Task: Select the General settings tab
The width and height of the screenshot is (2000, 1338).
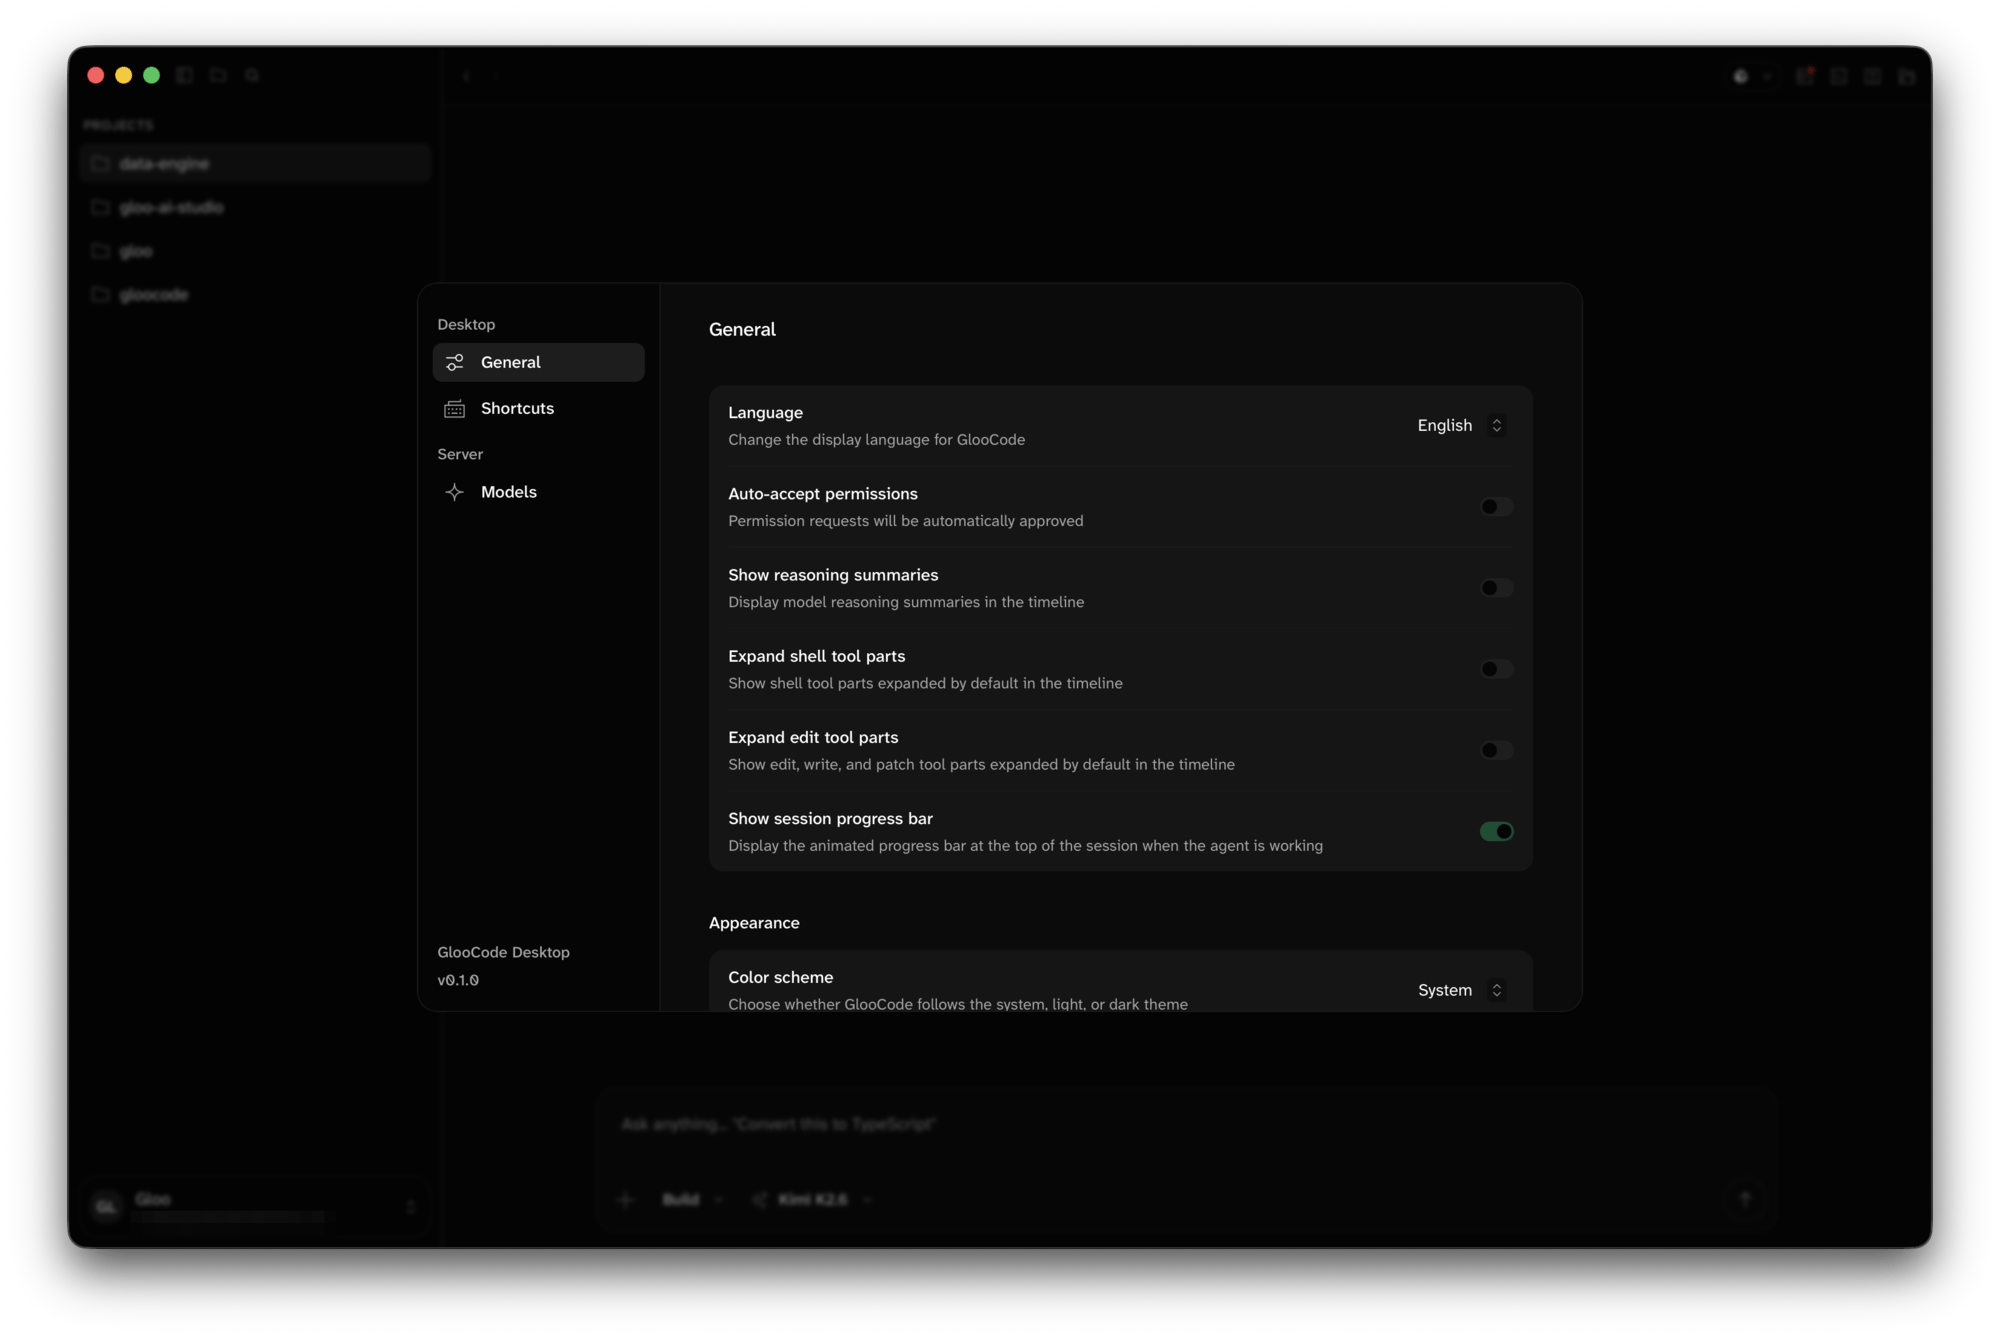Action: point(538,362)
